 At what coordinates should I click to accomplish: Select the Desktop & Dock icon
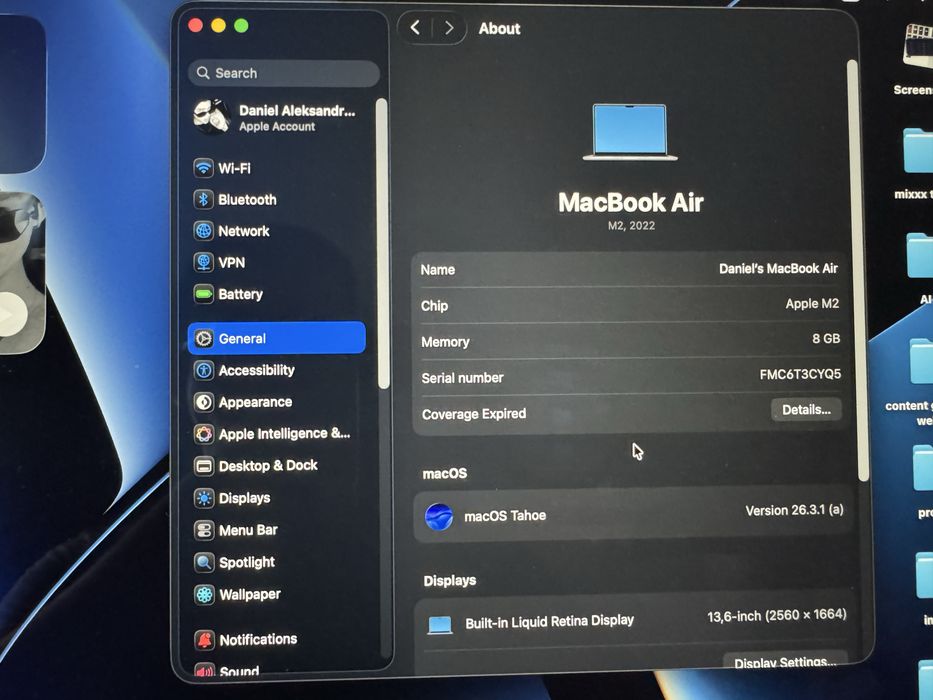203,466
